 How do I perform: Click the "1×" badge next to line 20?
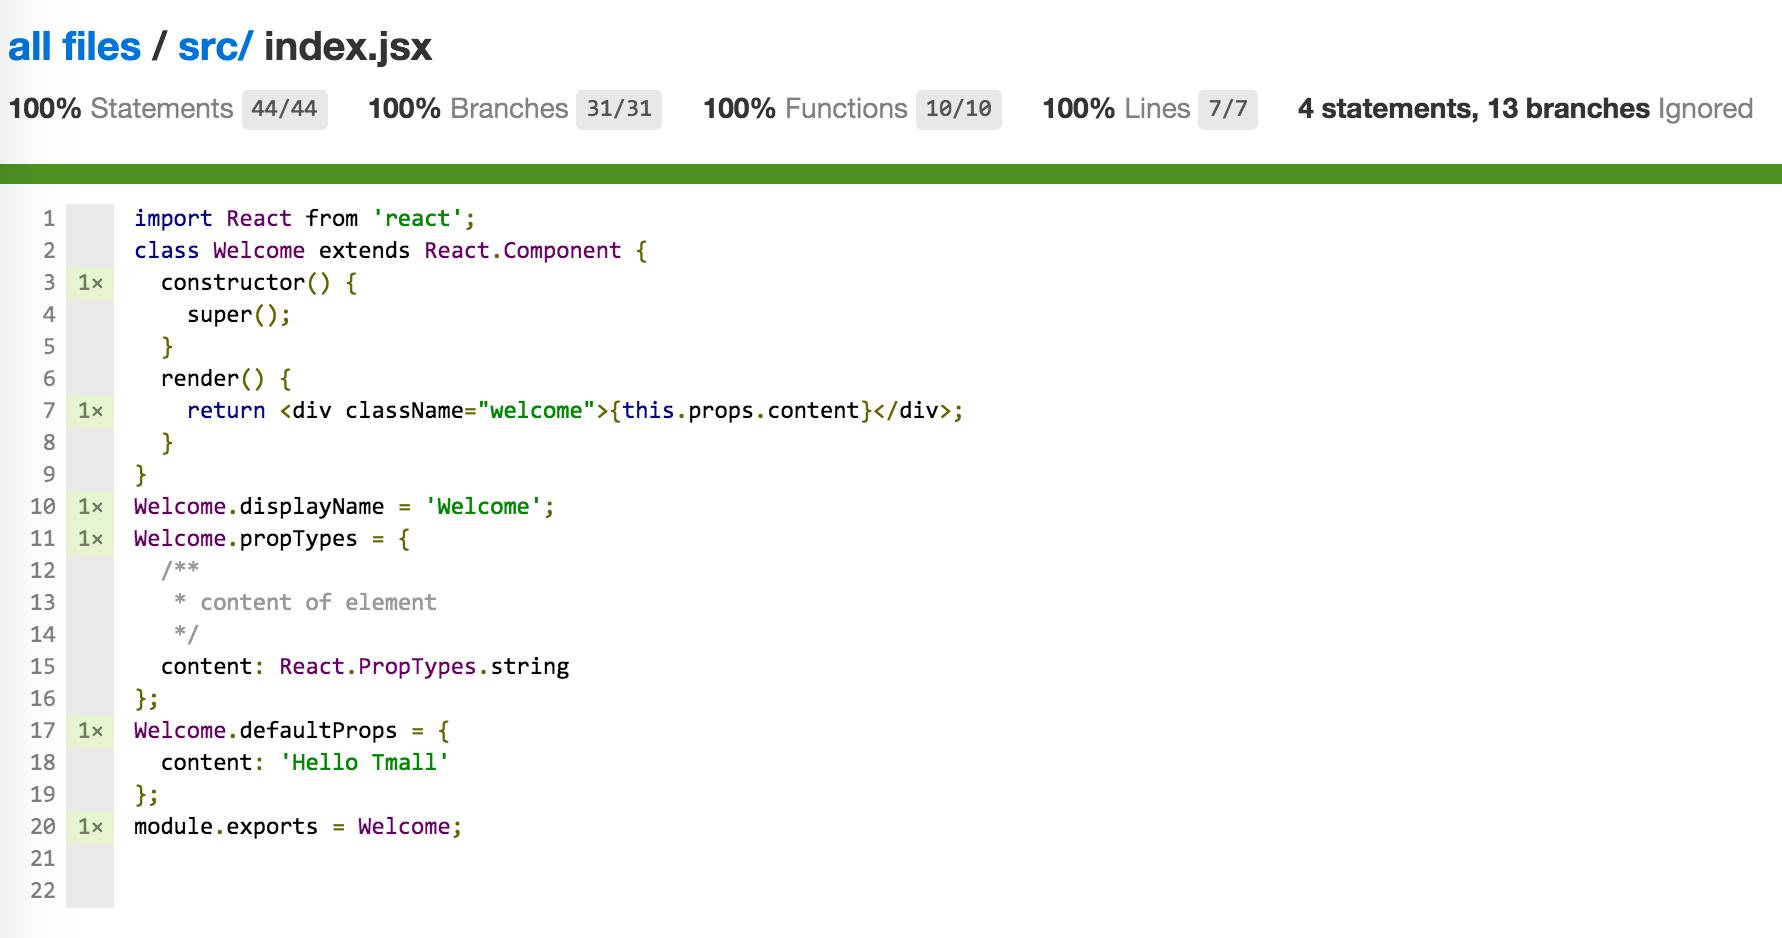click(x=89, y=826)
